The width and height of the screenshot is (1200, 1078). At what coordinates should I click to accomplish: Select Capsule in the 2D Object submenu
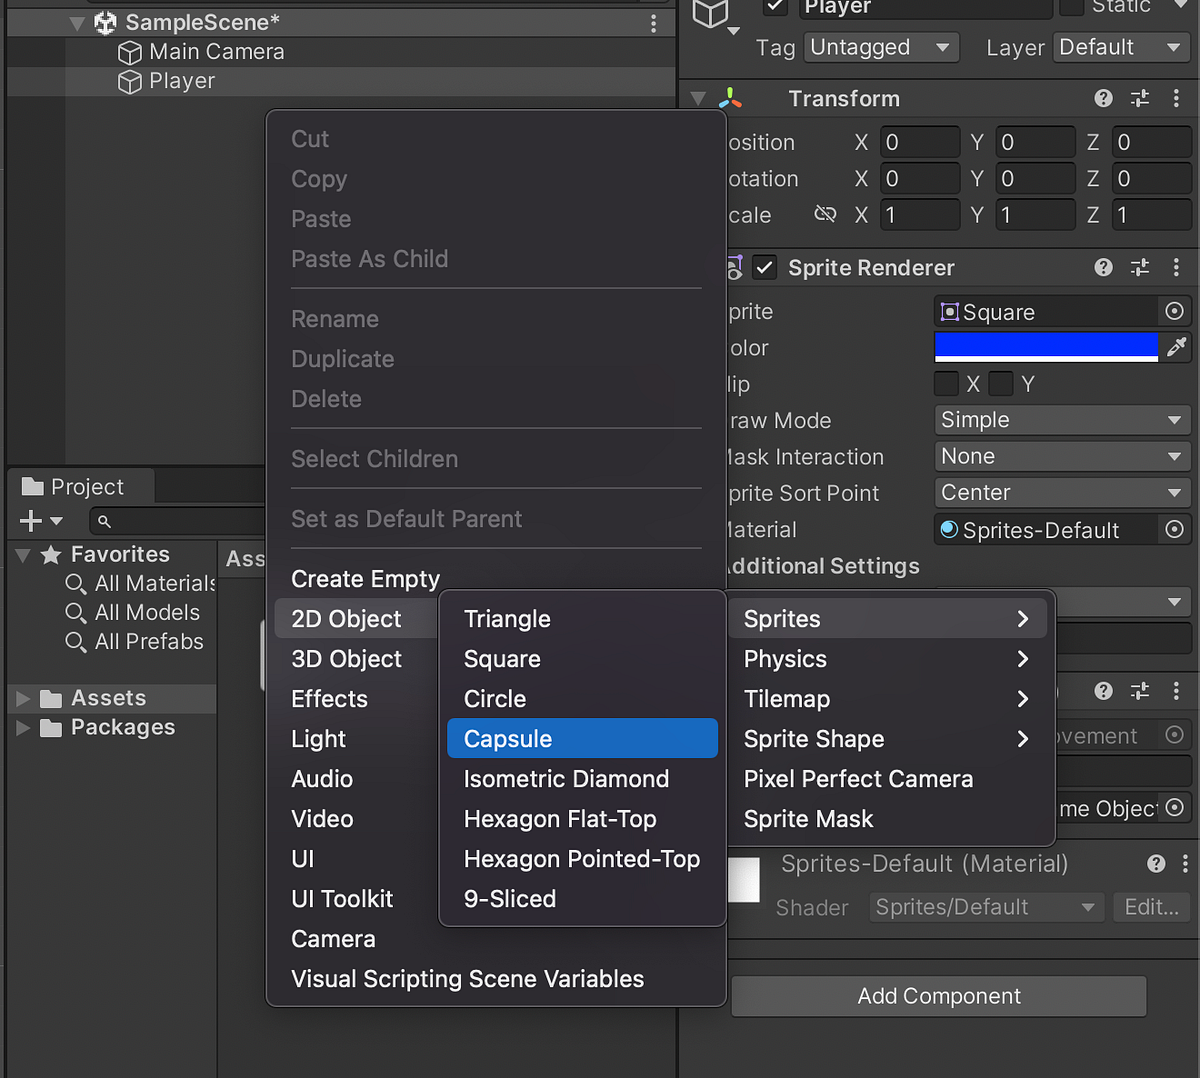[x=582, y=738]
